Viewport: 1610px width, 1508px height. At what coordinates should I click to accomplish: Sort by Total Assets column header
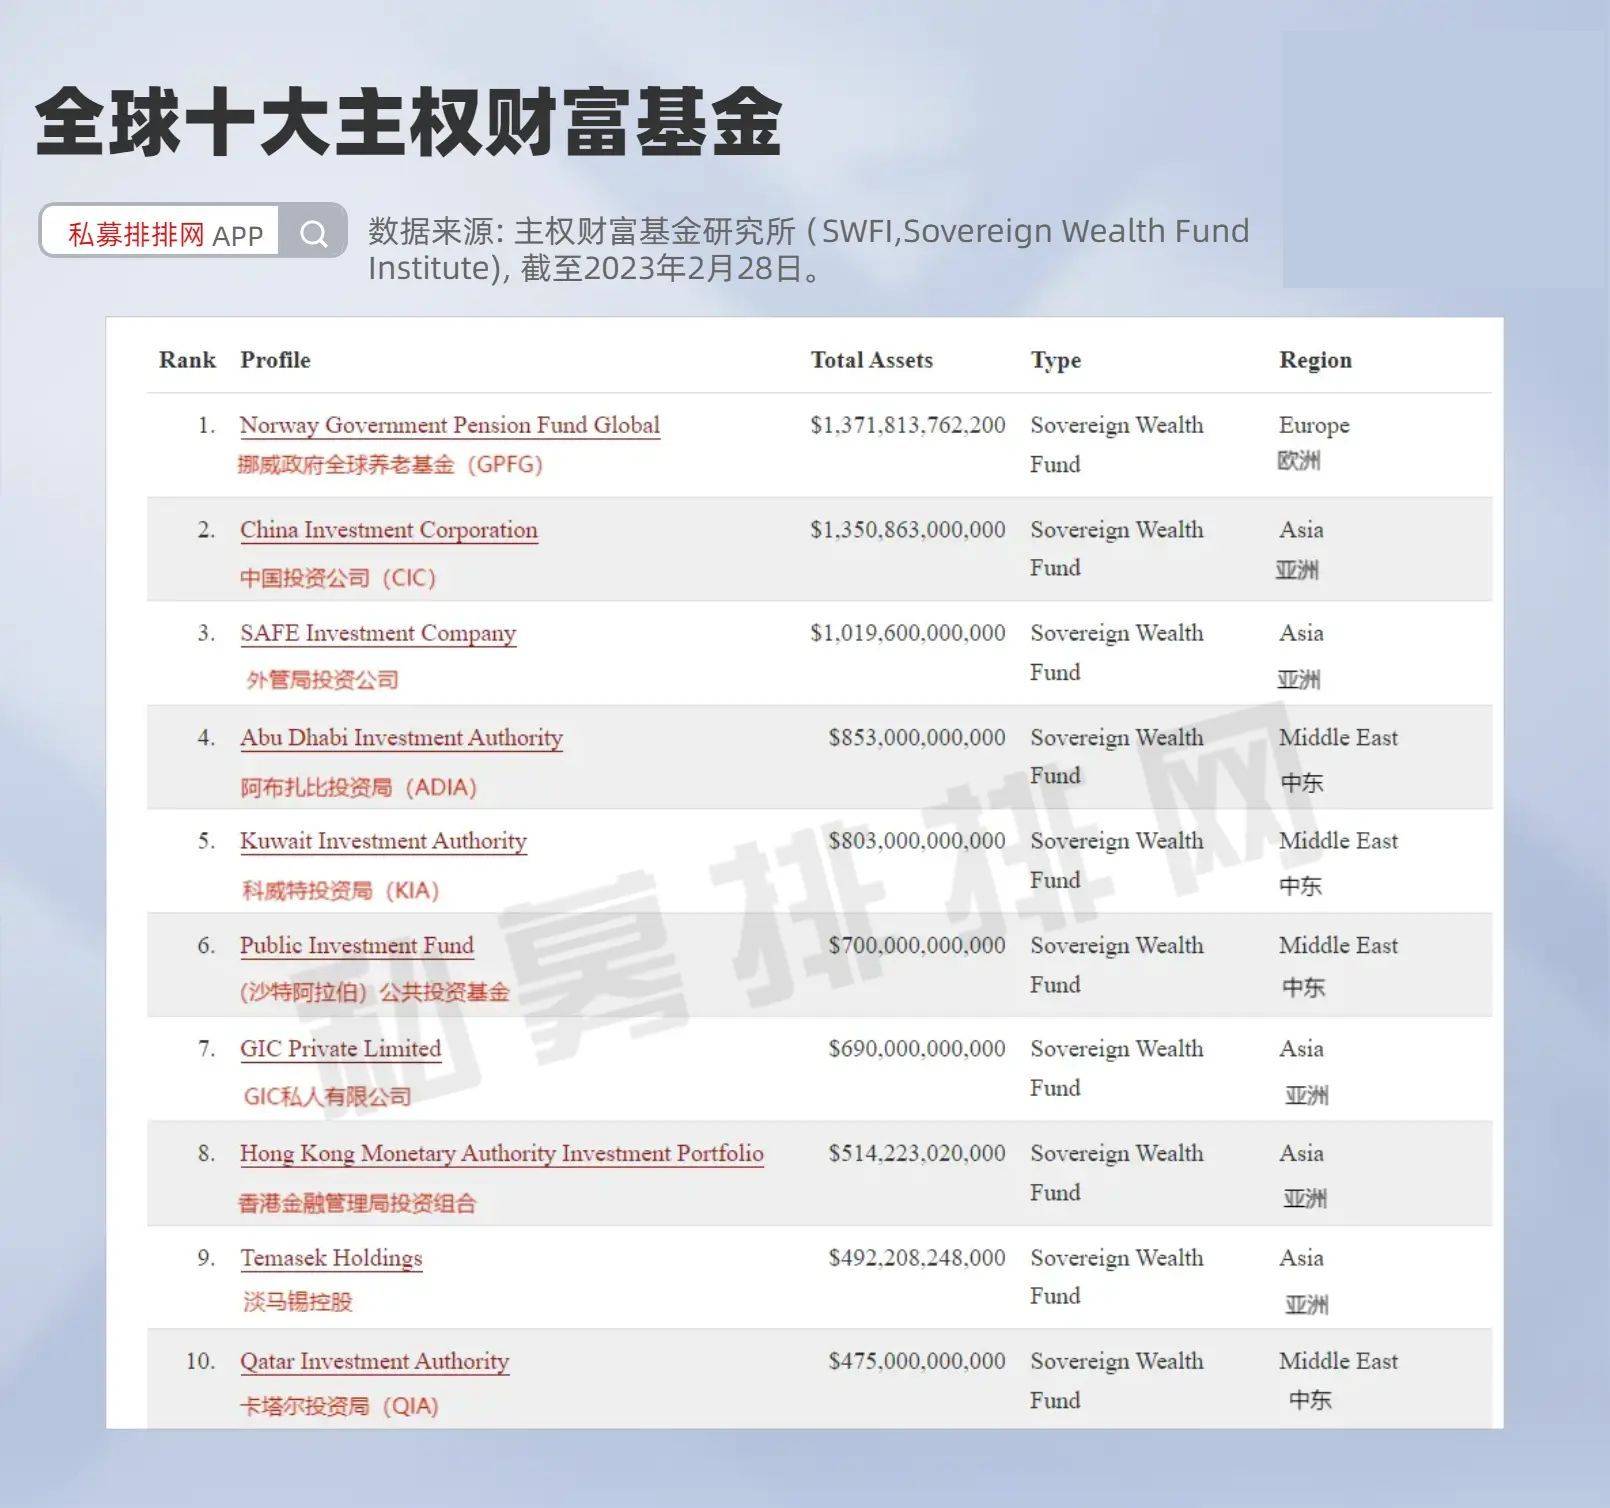(x=871, y=360)
